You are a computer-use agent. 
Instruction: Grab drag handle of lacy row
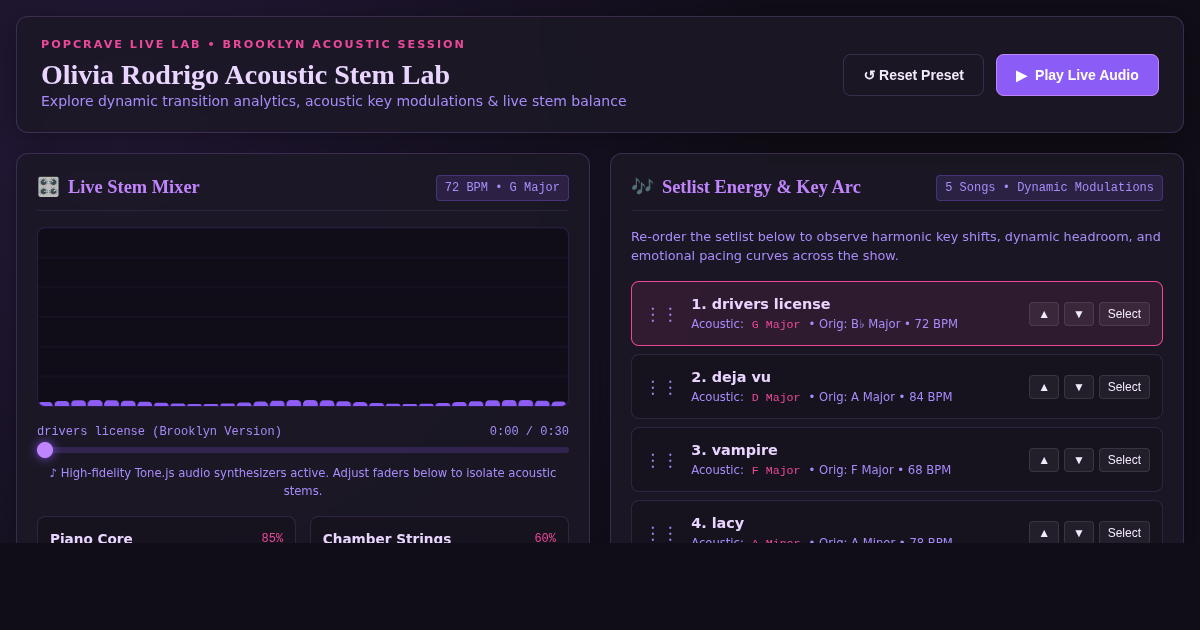(x=662, y=533)
